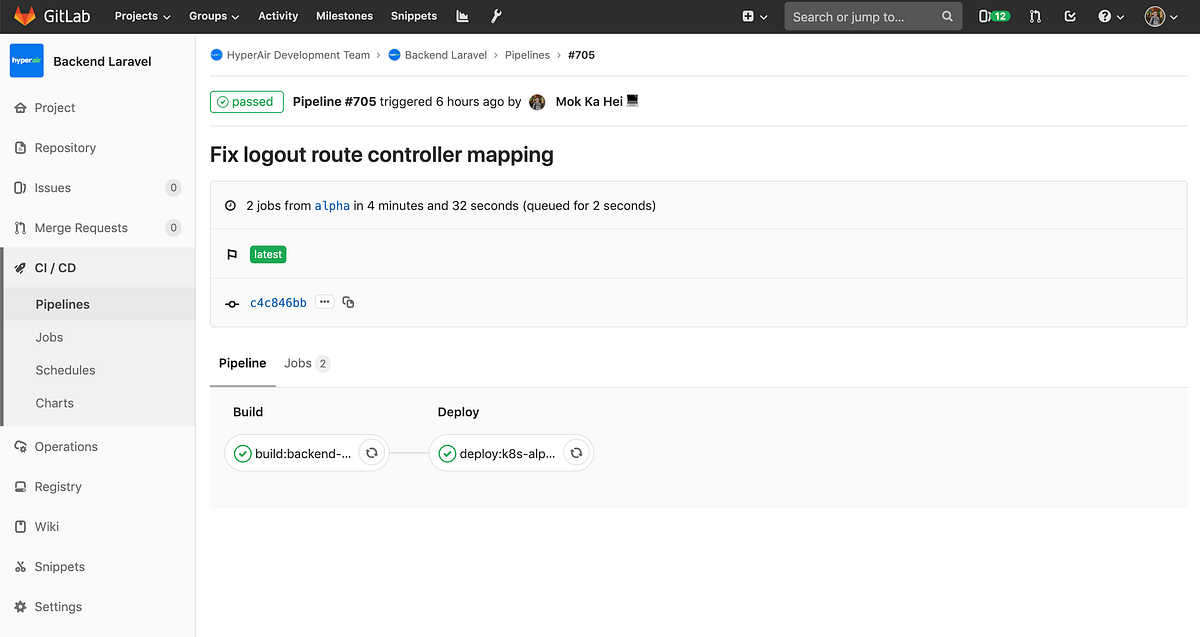Image resolution: width=1200 pixels, height=637 pixels.
Task: Expand commit details ellipsis button
Action: point(324,301)
